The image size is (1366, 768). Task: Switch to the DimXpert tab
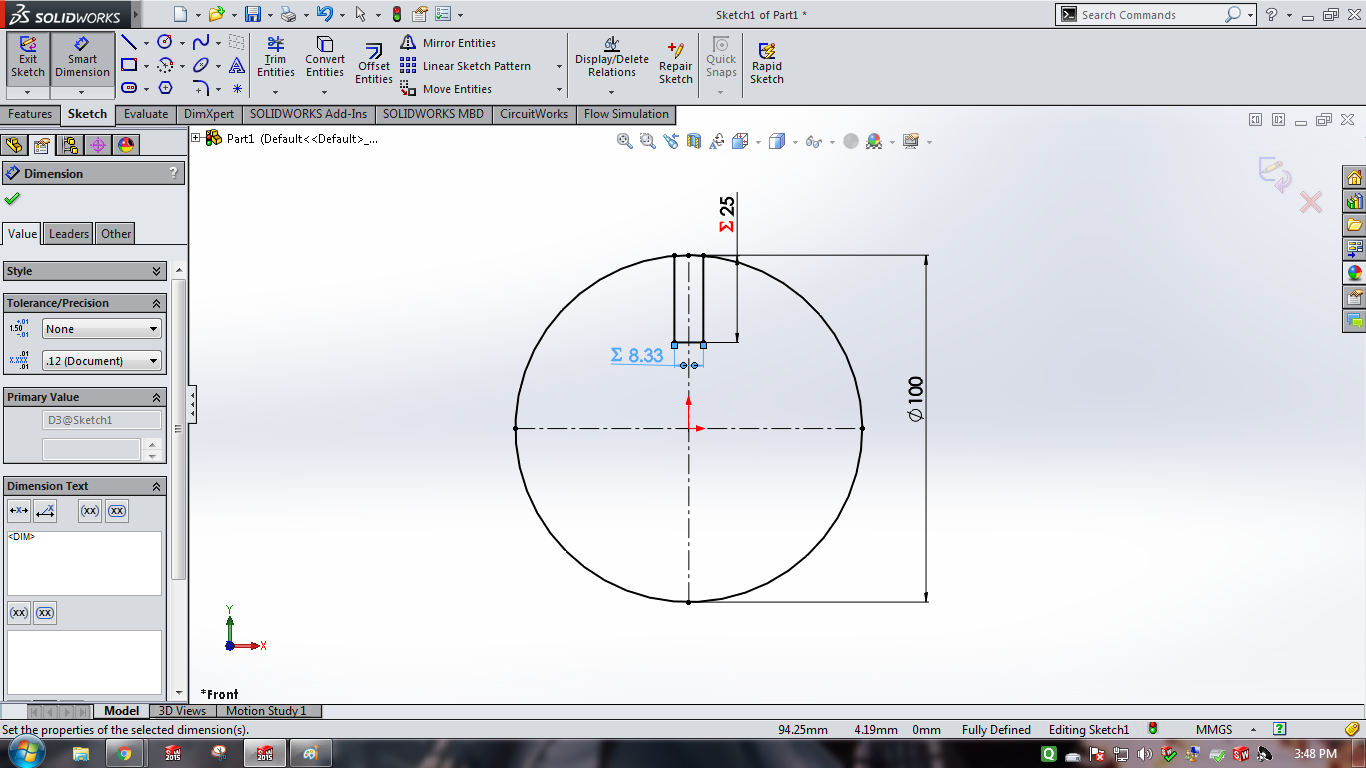[x=209, y=114]
